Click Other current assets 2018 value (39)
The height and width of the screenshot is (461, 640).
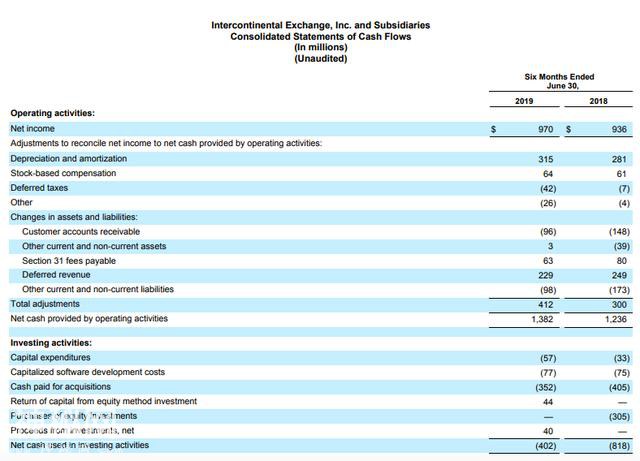click(x=622, y=247)
